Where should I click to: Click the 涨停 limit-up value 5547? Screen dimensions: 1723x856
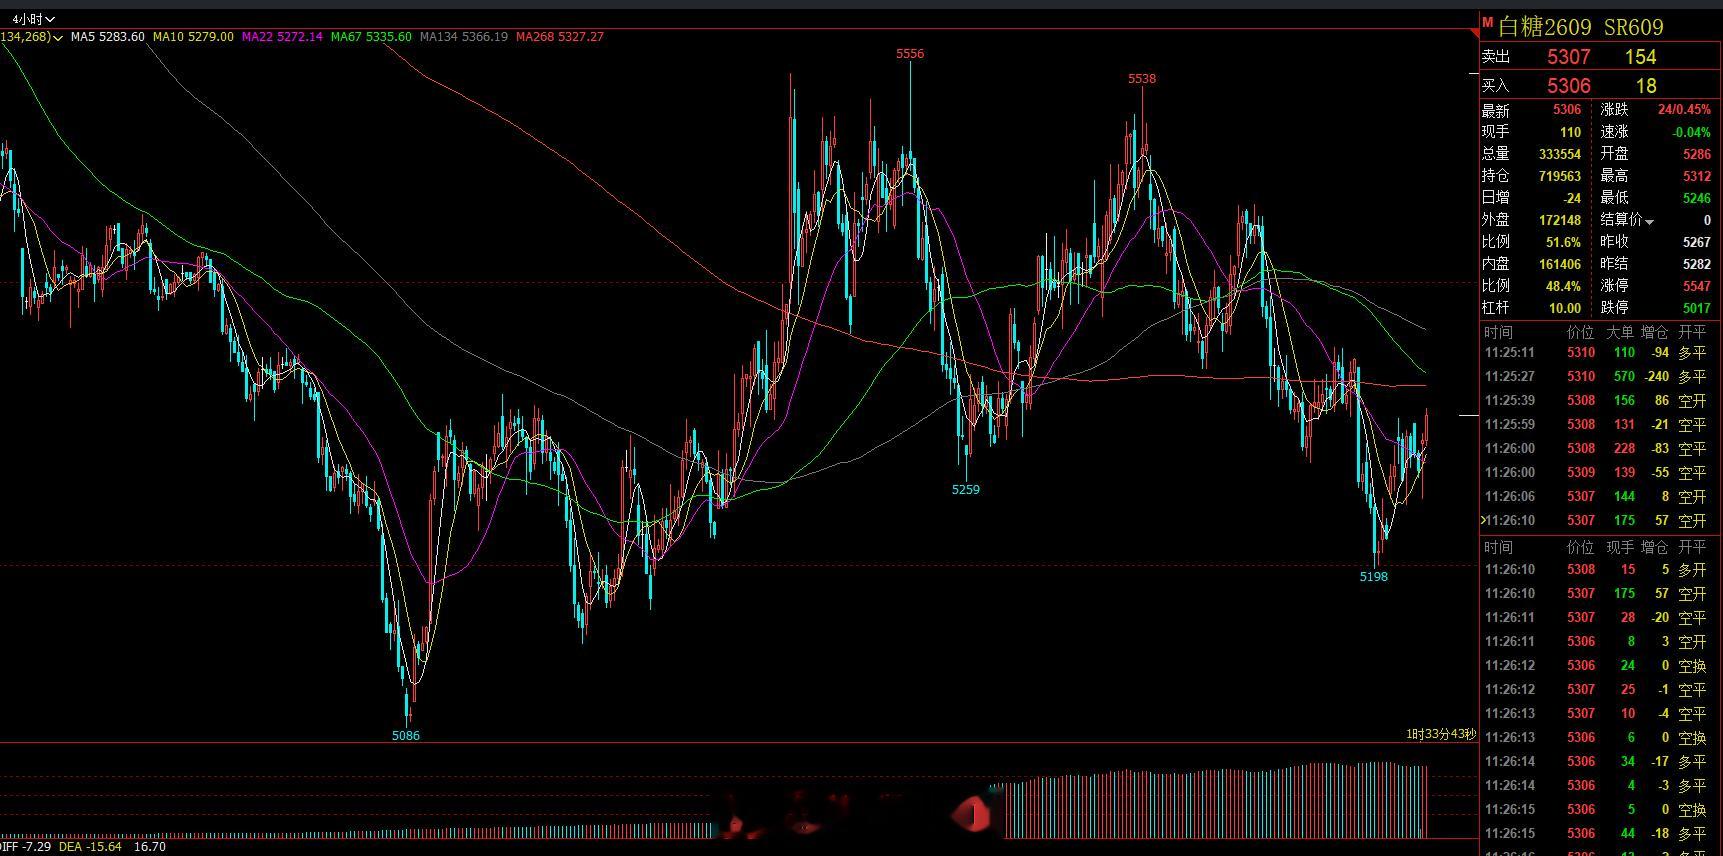pos(1697,286)
